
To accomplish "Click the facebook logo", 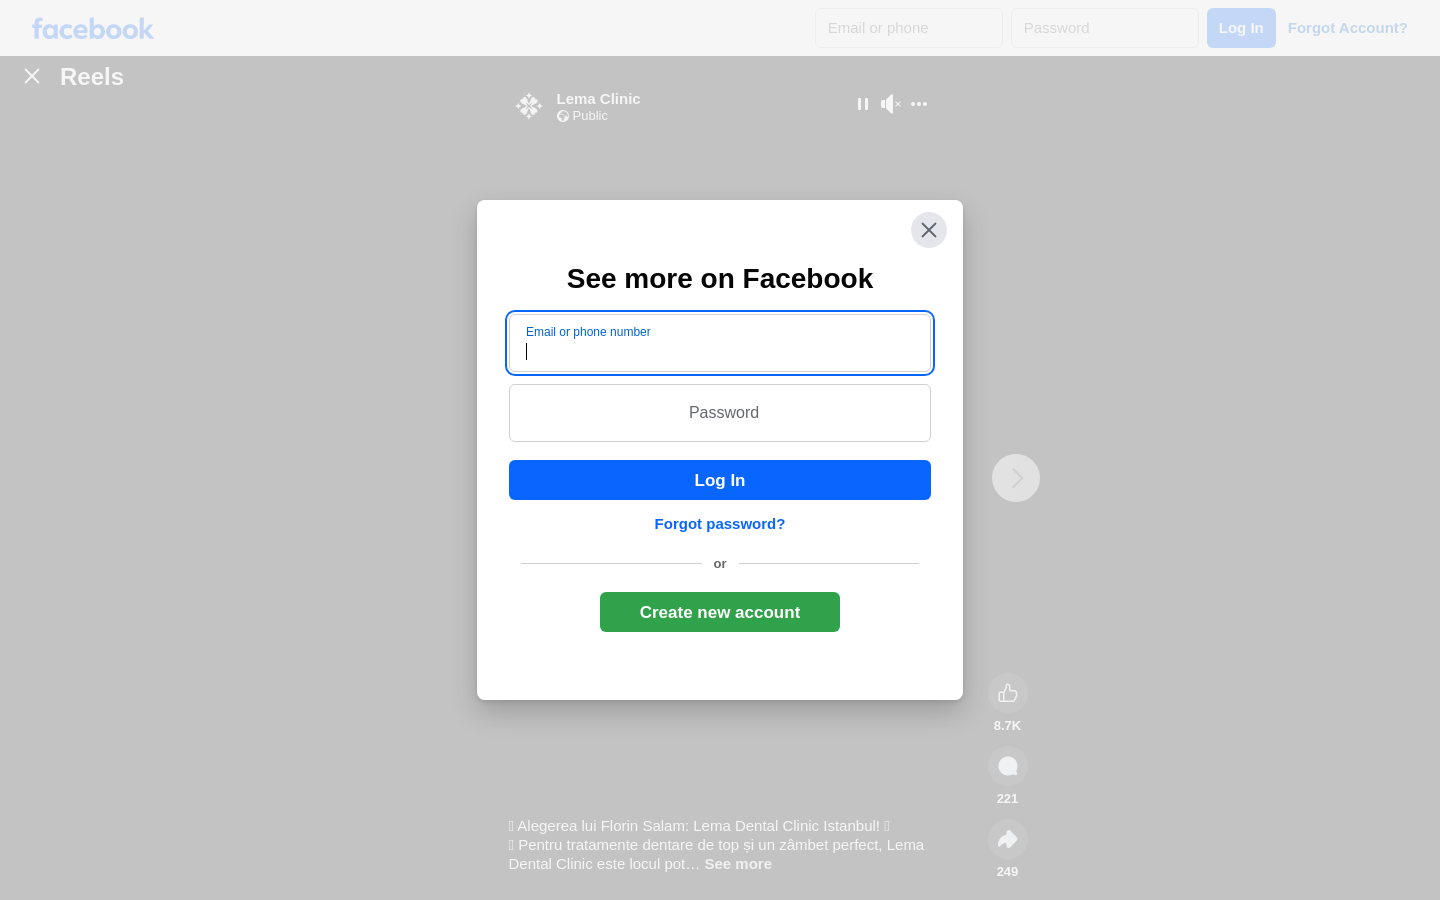I will (93, 28).
